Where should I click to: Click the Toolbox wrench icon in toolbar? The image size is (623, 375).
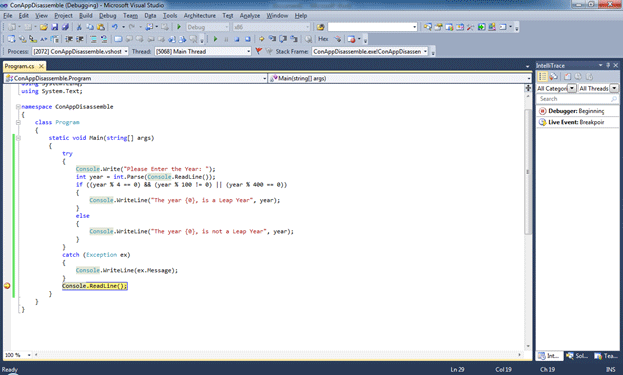[x=470, y=27]
